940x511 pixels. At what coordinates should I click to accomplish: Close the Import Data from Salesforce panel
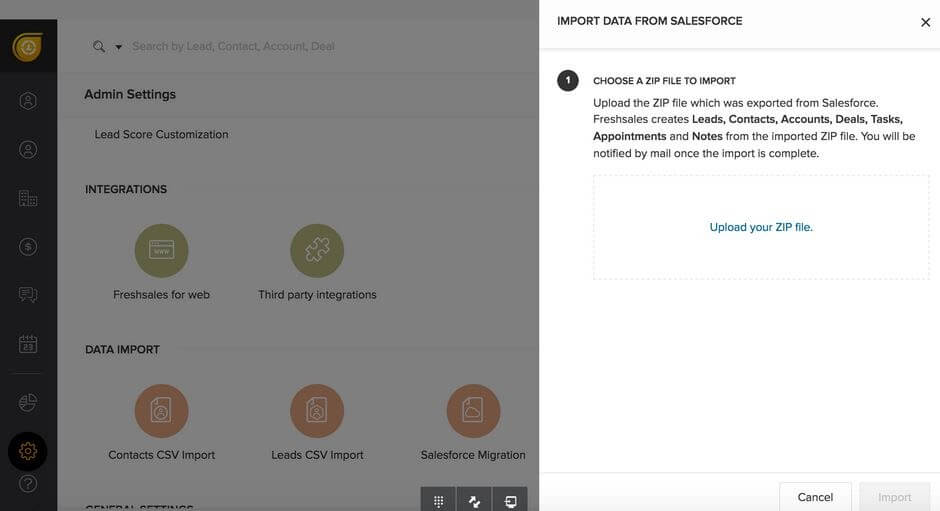(x=926, y=22)
